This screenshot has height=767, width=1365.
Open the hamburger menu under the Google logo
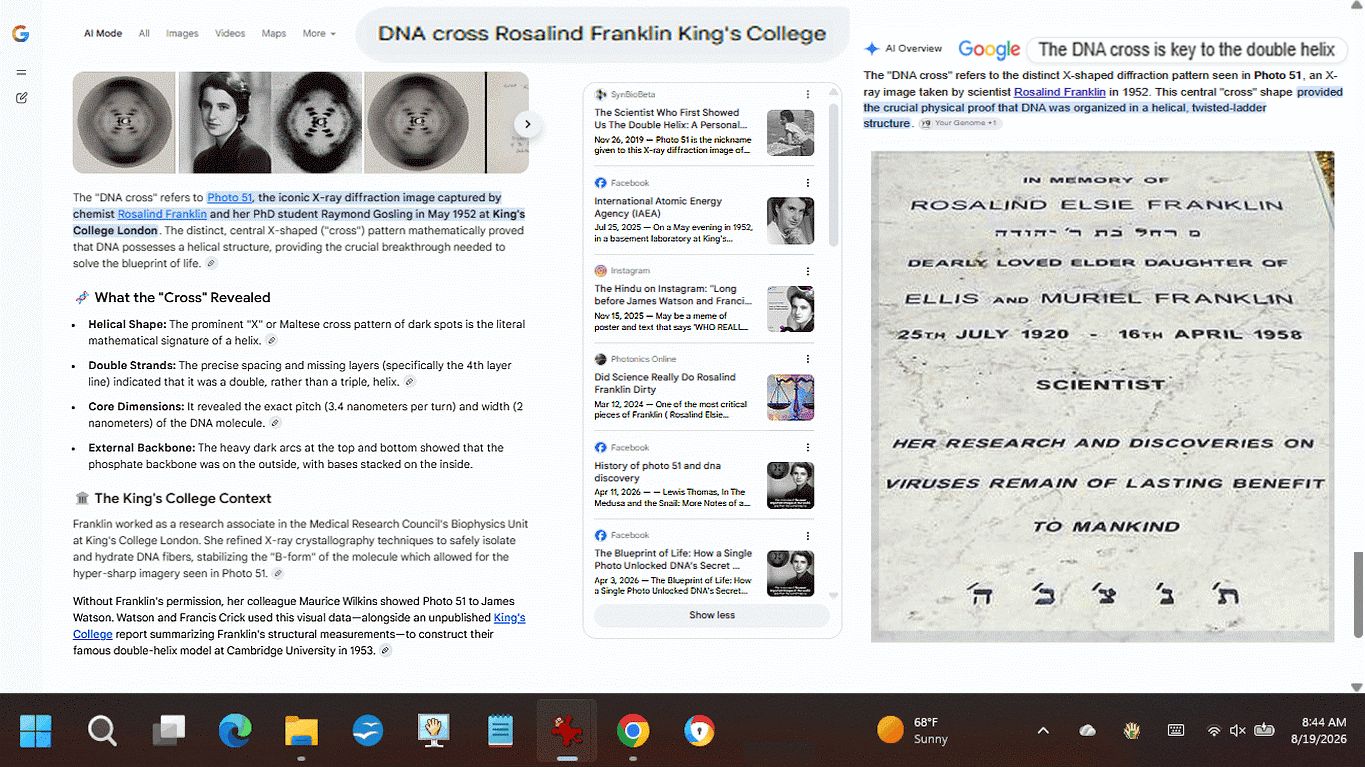click(21, 72)
